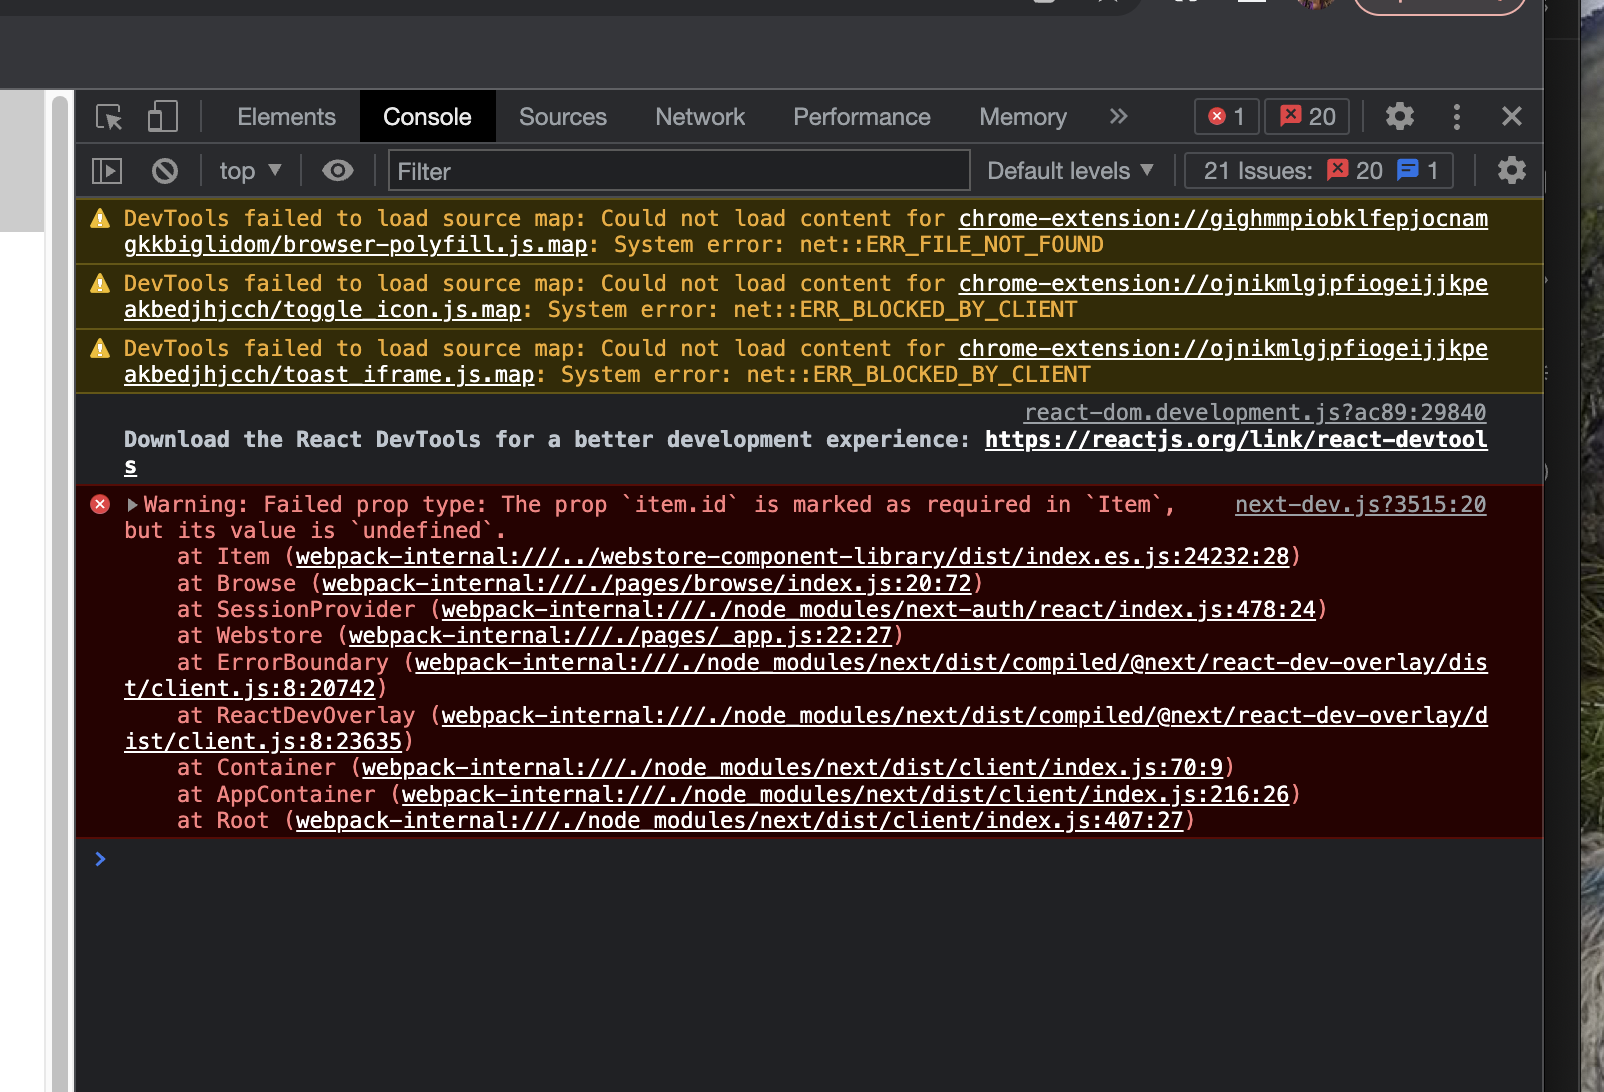The height and width of the screenshot is (1092, 1604).
Task: Click the red error icon beside the warning
Action: 100,504
